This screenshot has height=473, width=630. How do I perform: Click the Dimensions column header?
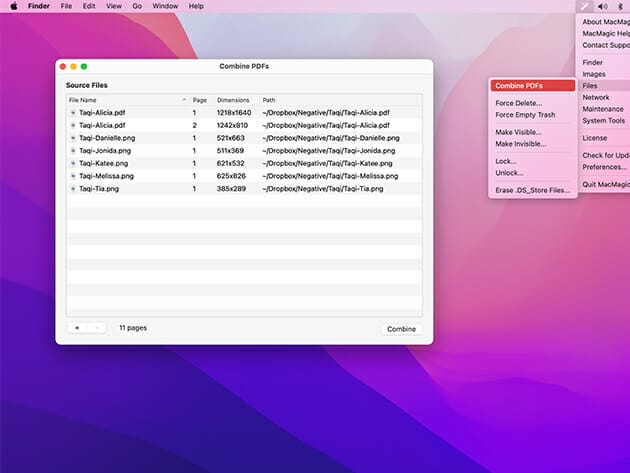233,100
